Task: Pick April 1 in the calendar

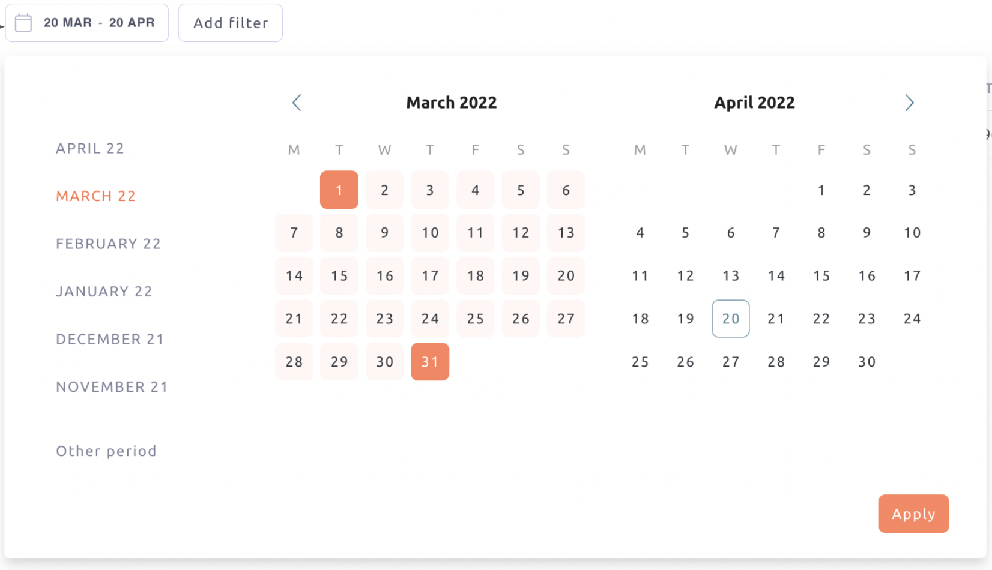Action: point(821,190)
